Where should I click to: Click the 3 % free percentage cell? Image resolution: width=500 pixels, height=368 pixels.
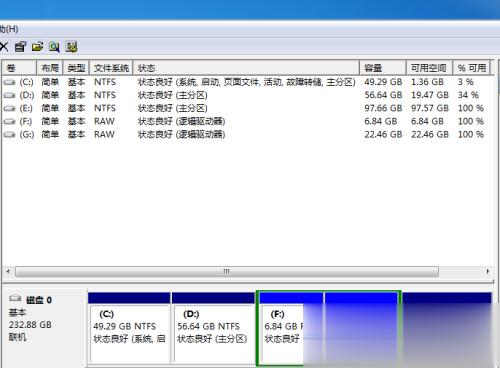tap(465, 82)
